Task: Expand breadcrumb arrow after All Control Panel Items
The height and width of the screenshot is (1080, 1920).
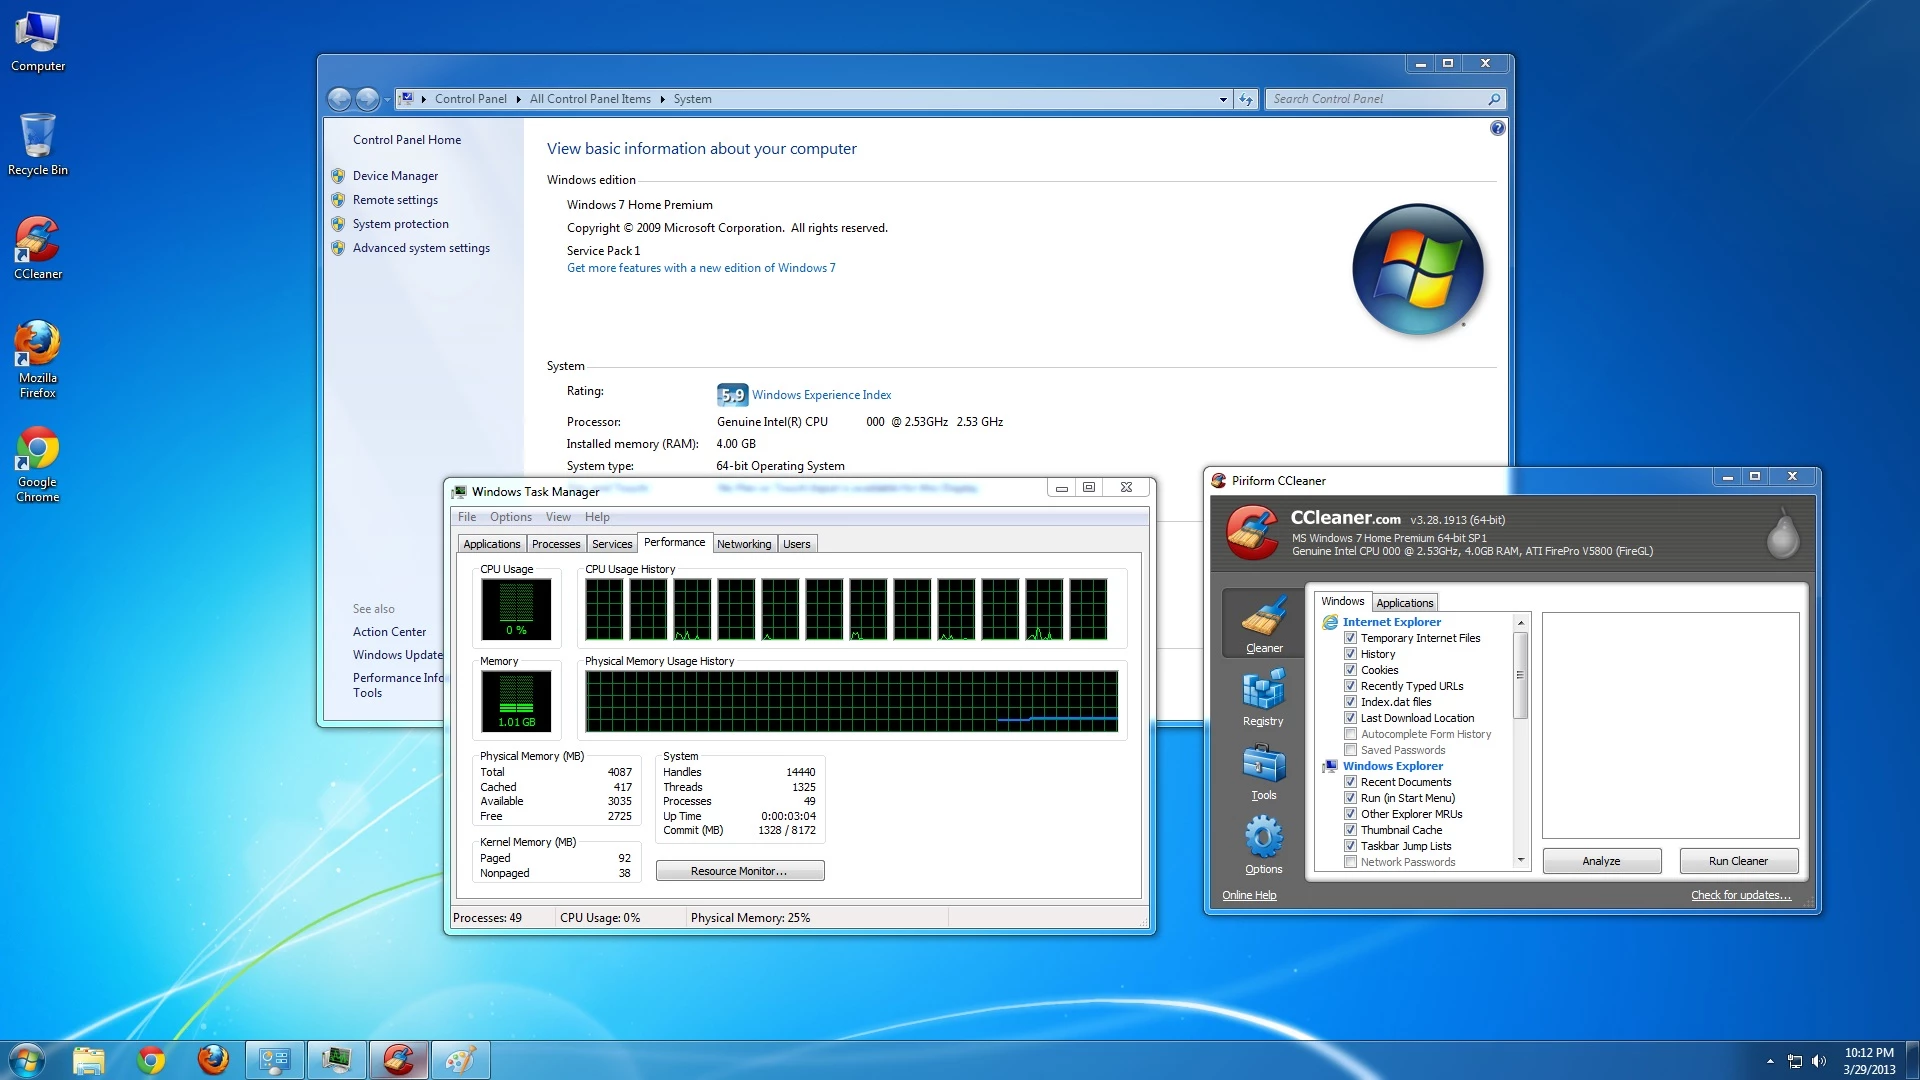Action: pos(662,99)
